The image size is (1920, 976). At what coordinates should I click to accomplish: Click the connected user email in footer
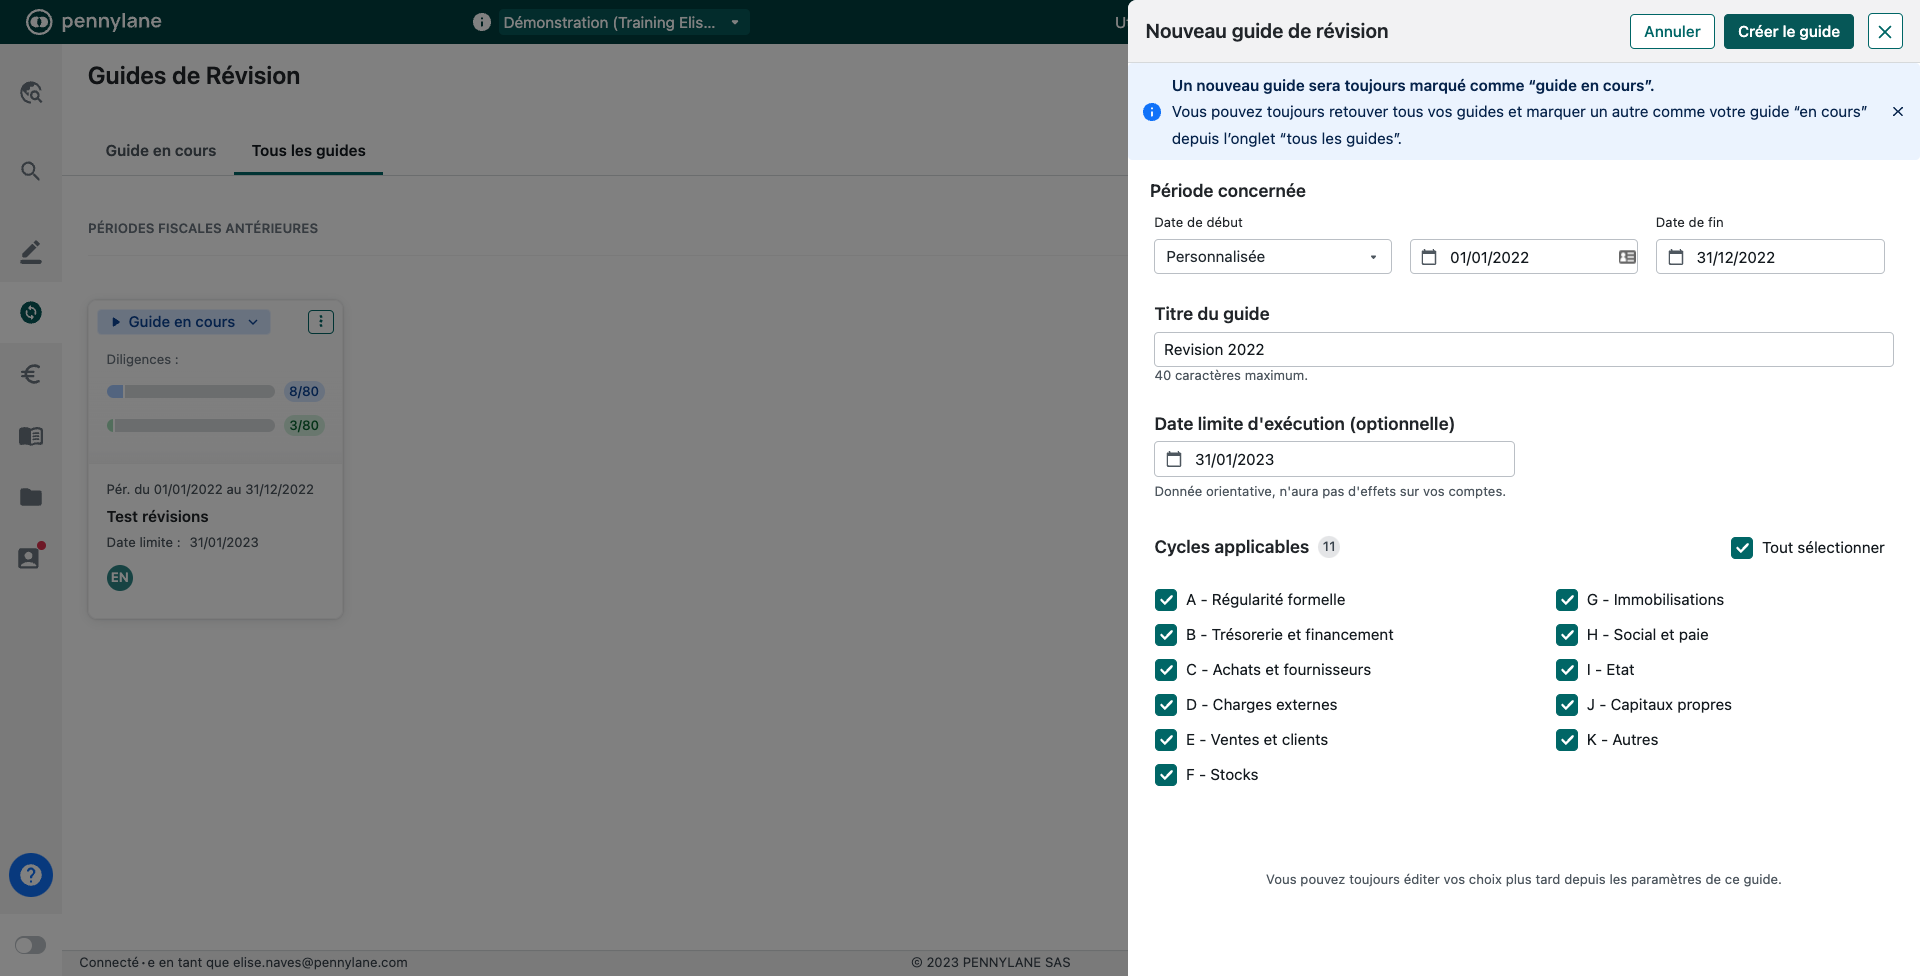320,963
